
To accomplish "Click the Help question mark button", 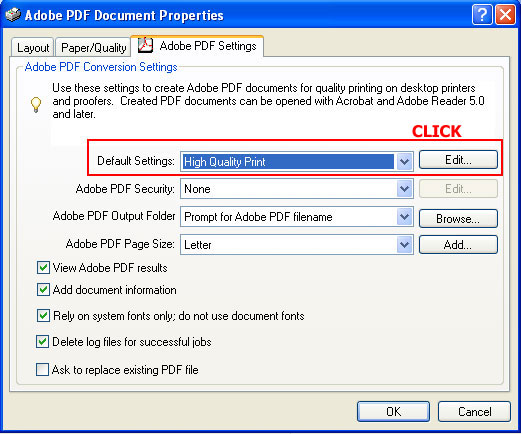I will tap(482, 15).
